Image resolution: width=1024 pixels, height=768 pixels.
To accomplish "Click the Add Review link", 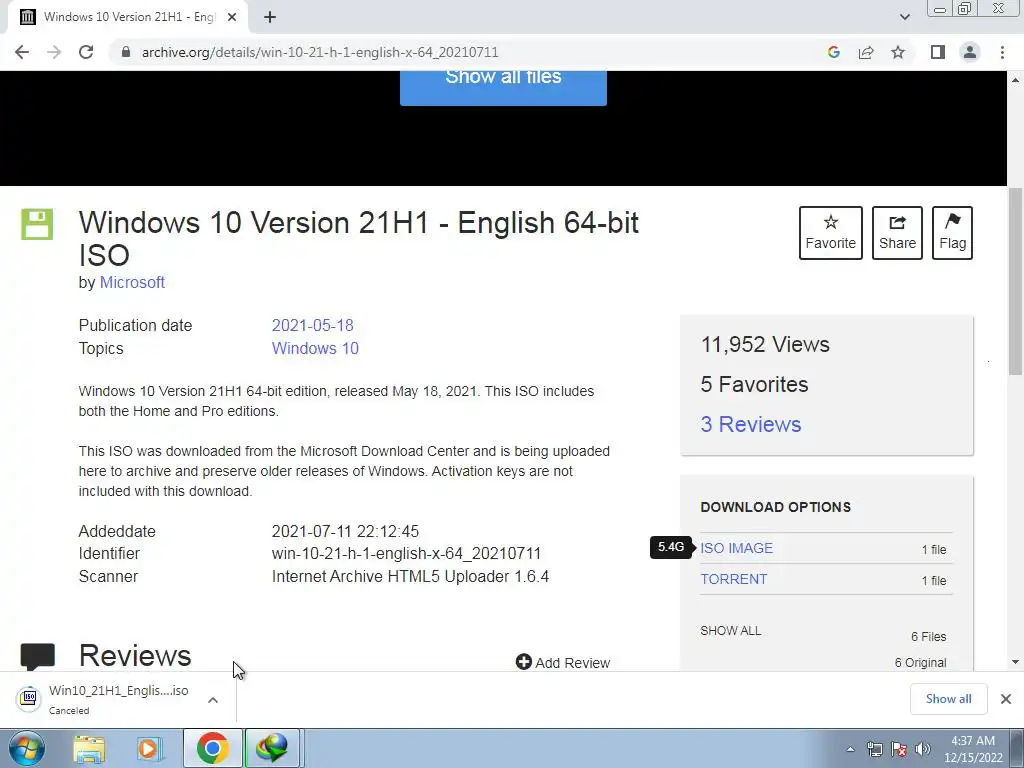I will point(563,662).
